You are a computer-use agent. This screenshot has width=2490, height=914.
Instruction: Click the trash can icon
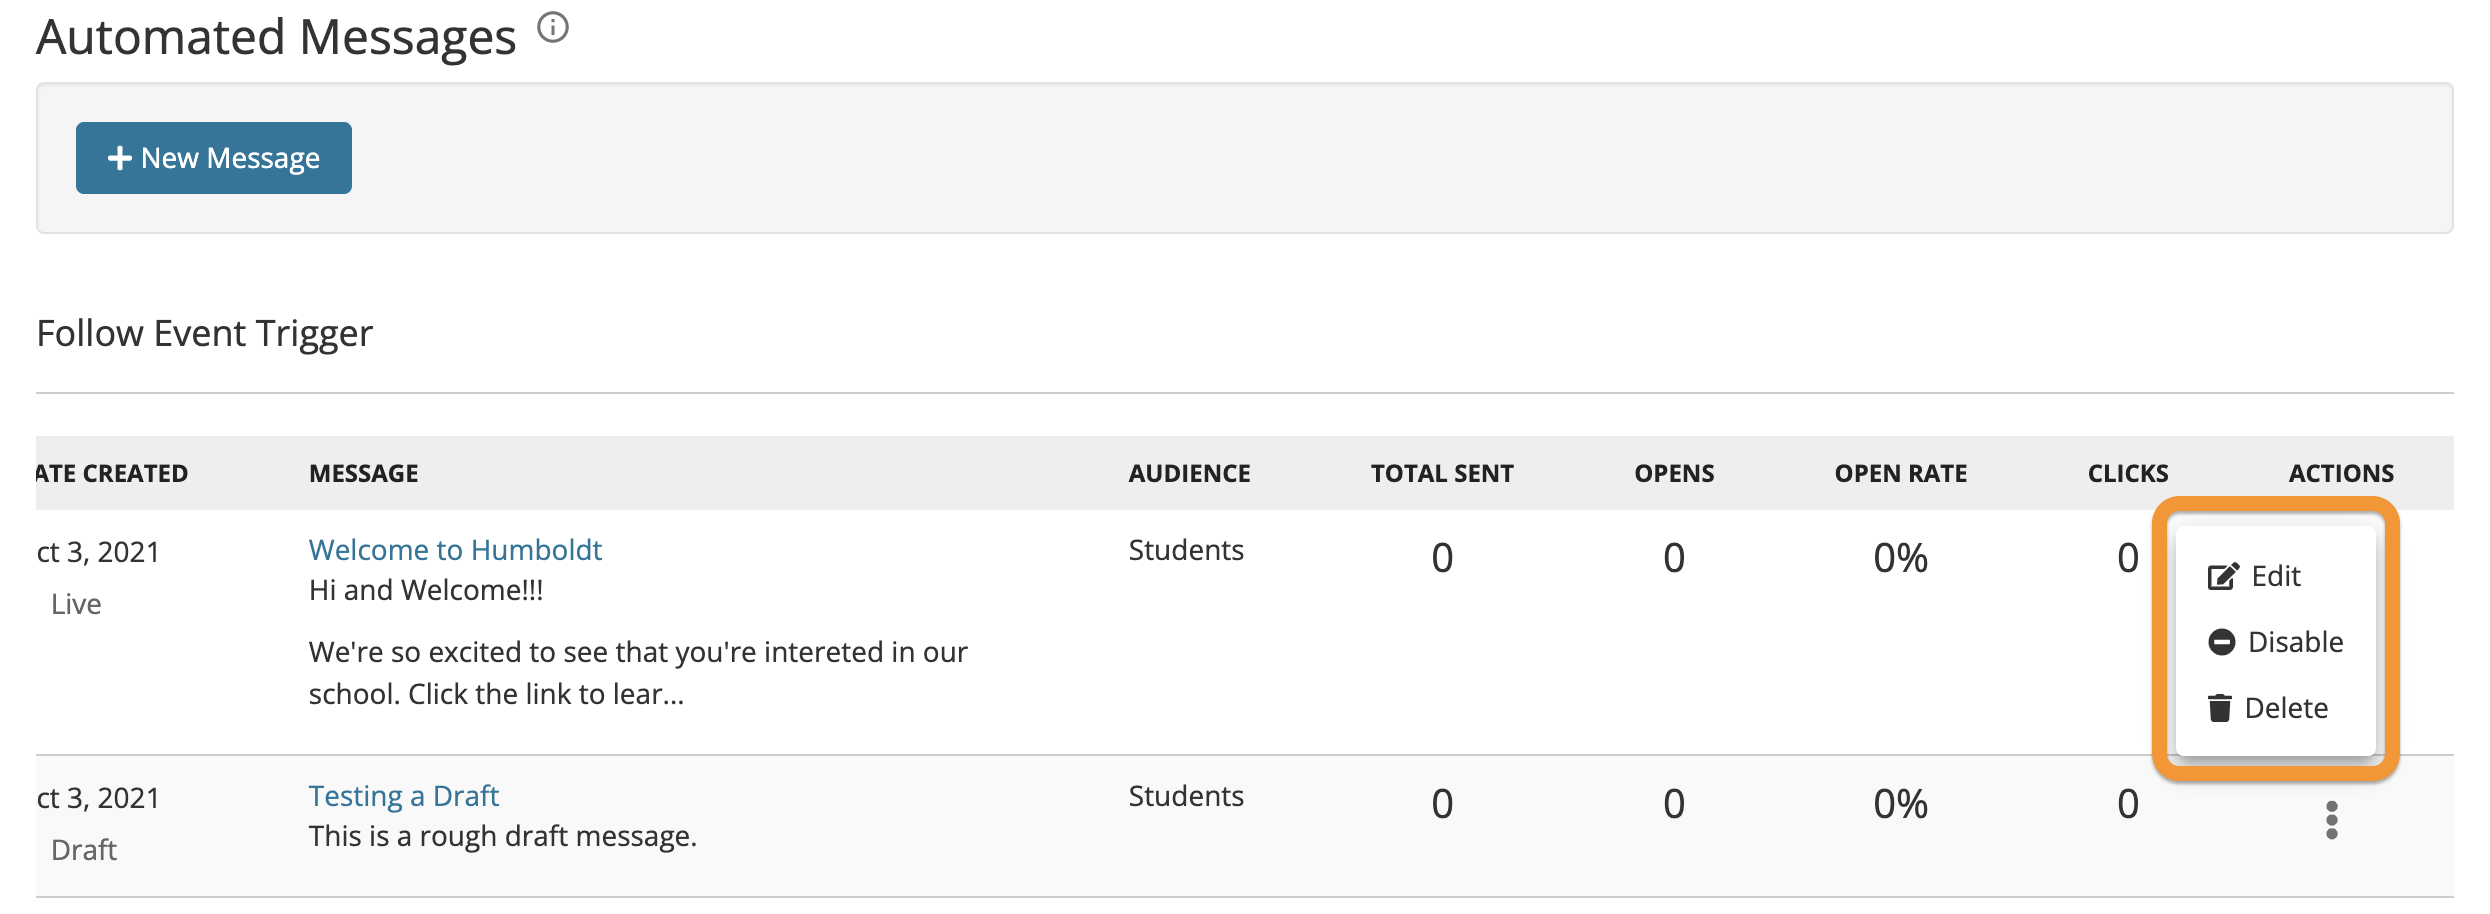click(2220, 708)
